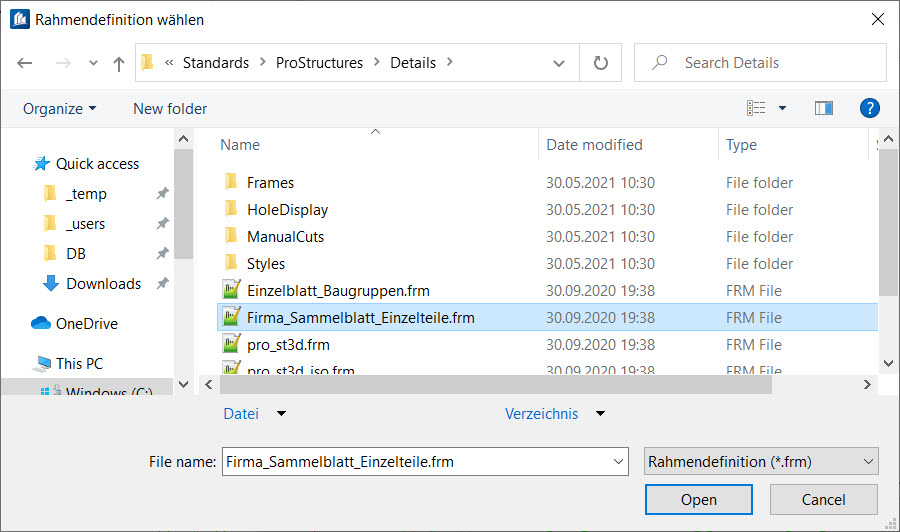Sort by the Type column header
Image resolution: width=900 pixels, height=532 pixels.
741,145
